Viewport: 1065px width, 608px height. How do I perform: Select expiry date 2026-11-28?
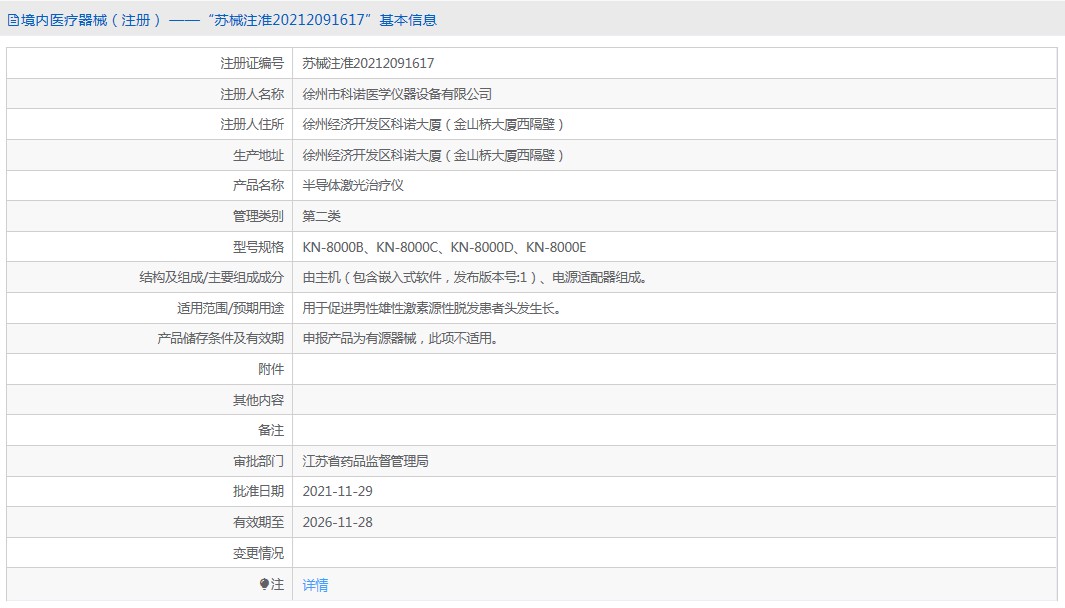[x=338, y=522]
